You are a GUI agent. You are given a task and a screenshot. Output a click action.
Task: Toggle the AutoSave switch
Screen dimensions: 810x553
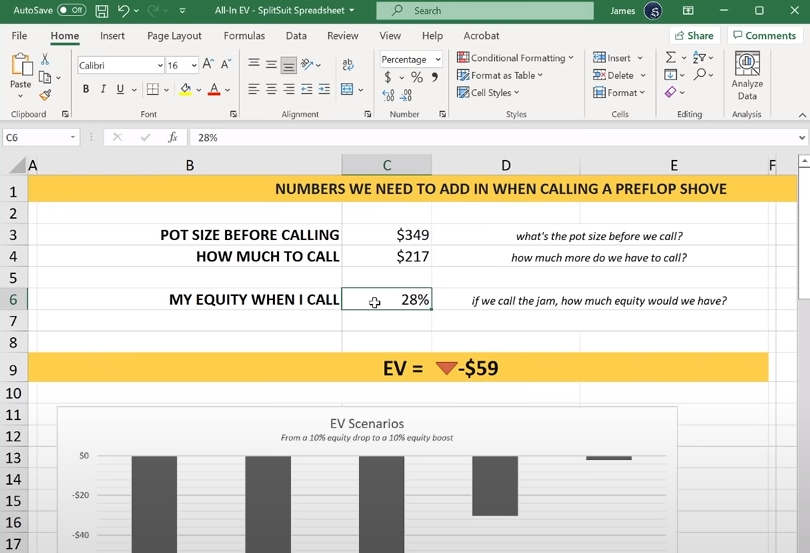click(71, 10)
